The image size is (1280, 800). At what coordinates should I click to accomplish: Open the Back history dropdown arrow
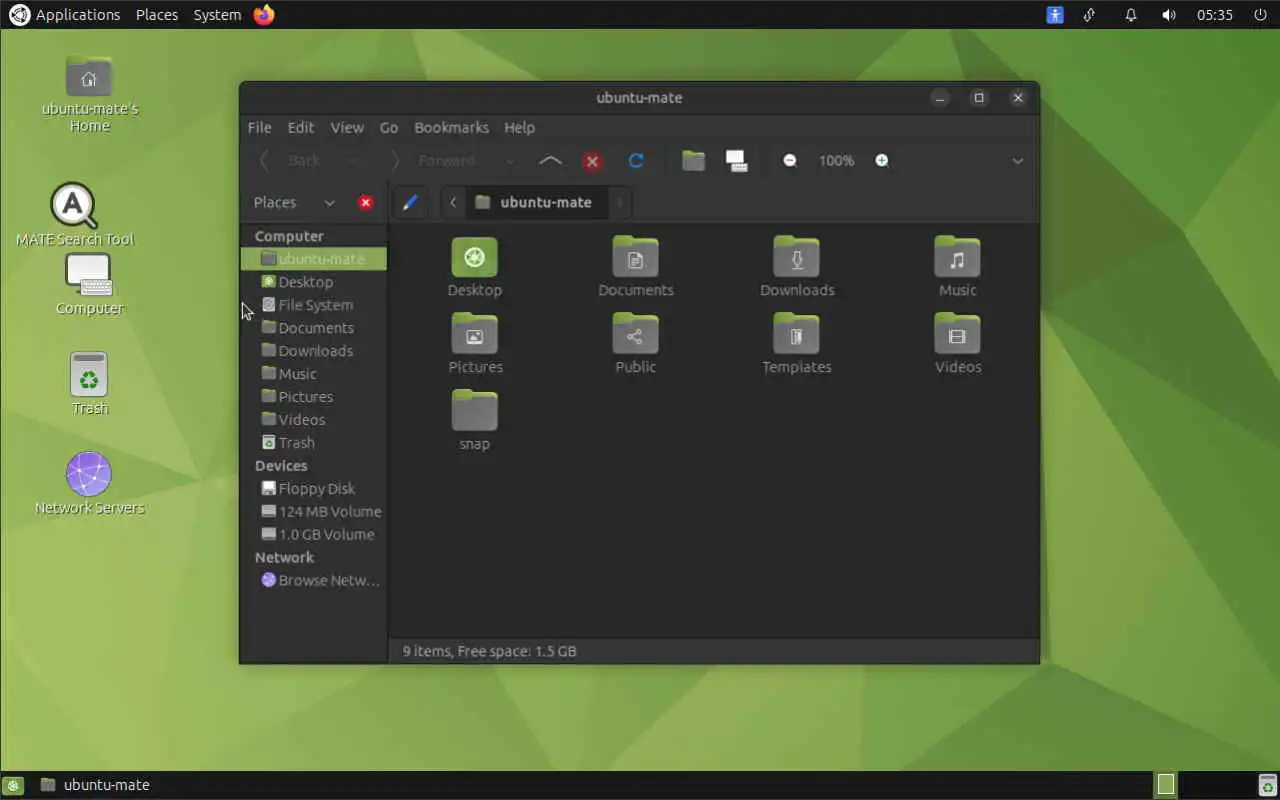pyautogui.click(x=355, y=161)
